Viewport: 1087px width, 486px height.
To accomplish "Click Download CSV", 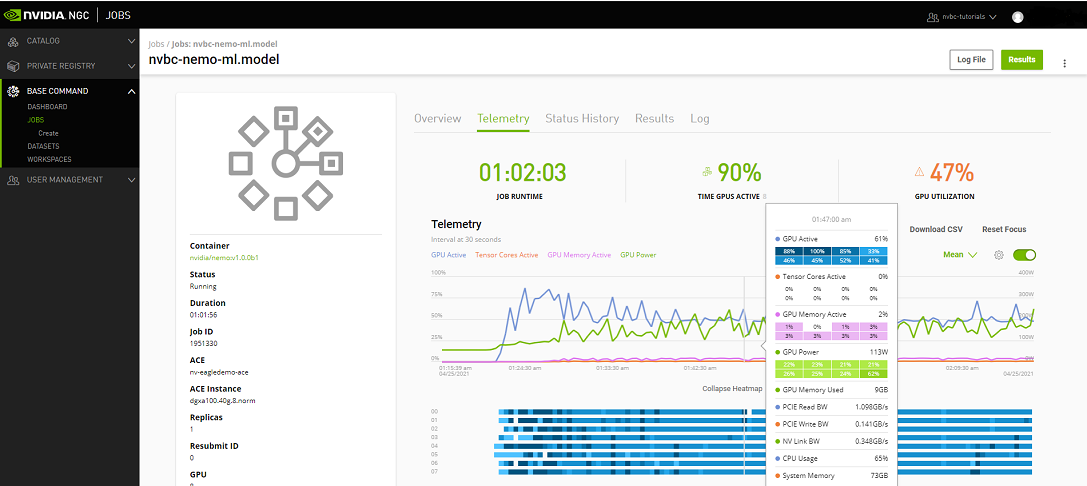I will pyautogui.click(x=936, y=229).
